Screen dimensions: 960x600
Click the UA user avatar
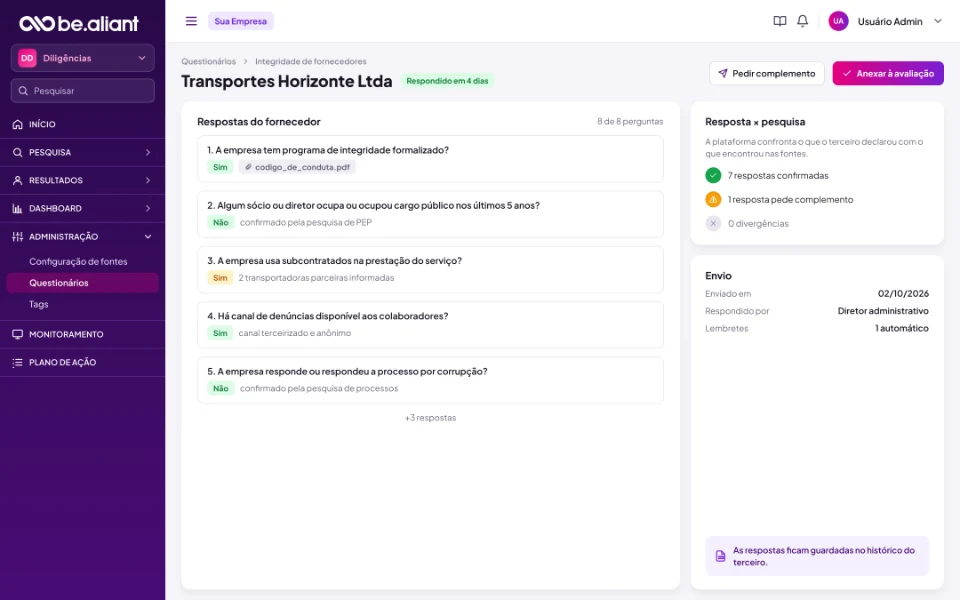click(838, 21)
